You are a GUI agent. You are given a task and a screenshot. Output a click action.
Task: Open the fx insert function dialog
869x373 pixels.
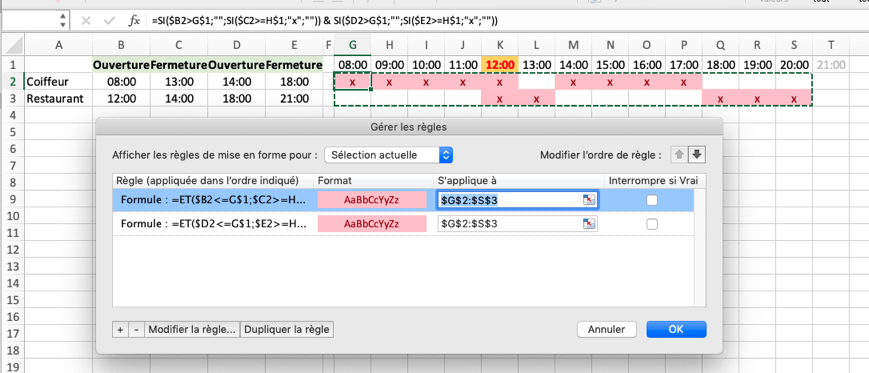(x=134, y=21)
